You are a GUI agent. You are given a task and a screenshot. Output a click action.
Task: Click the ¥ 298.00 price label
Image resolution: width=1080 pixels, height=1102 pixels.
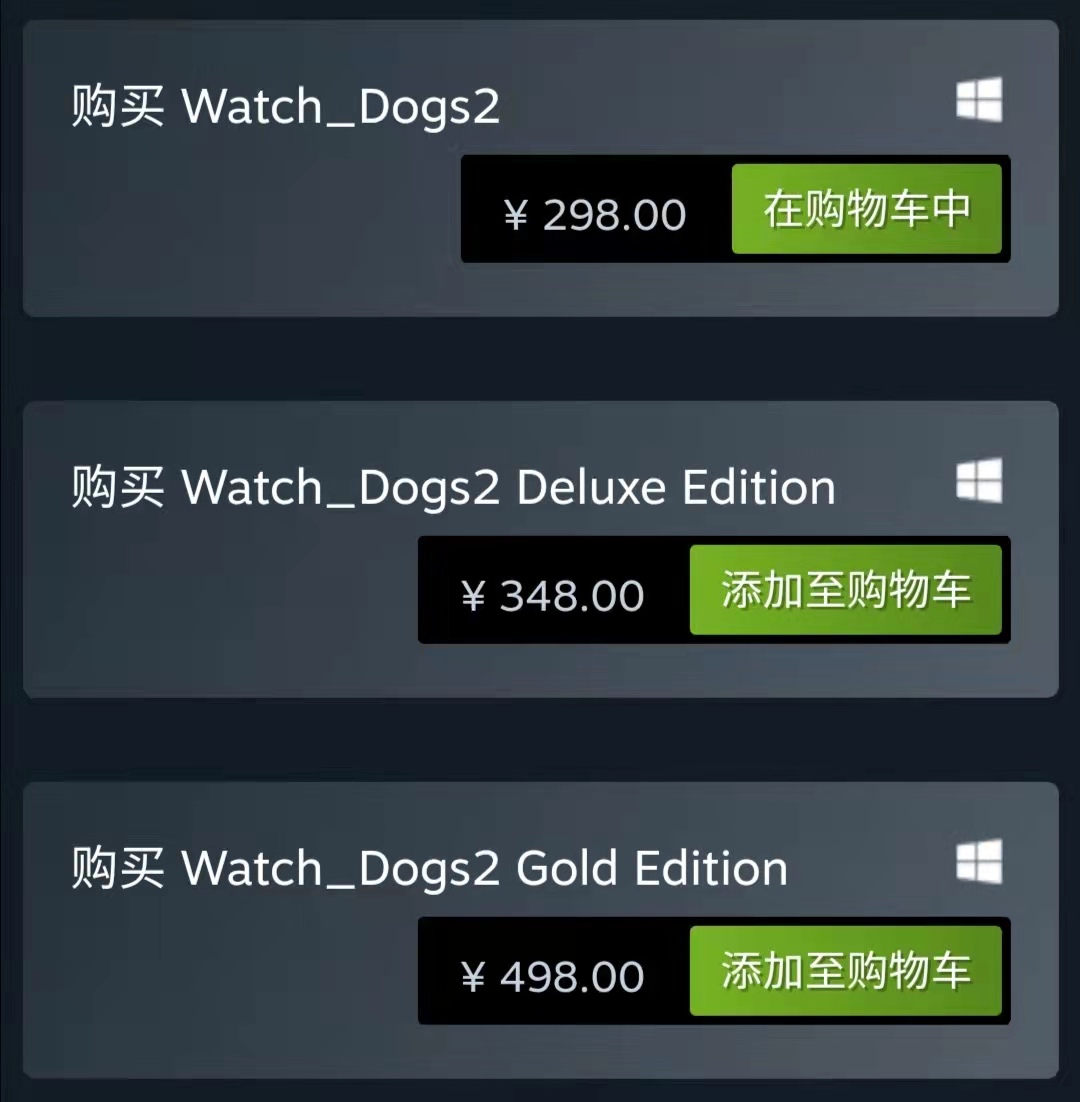[594, 214]
